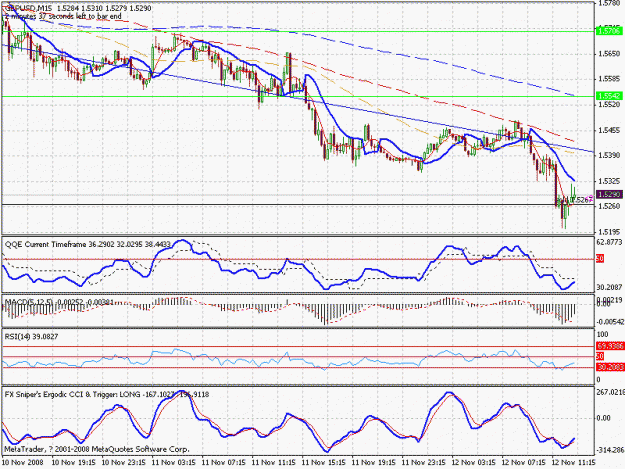Click the 1.5585 price axis value
This screenshot has height=469, width=625.
click(x=609, y=79)
